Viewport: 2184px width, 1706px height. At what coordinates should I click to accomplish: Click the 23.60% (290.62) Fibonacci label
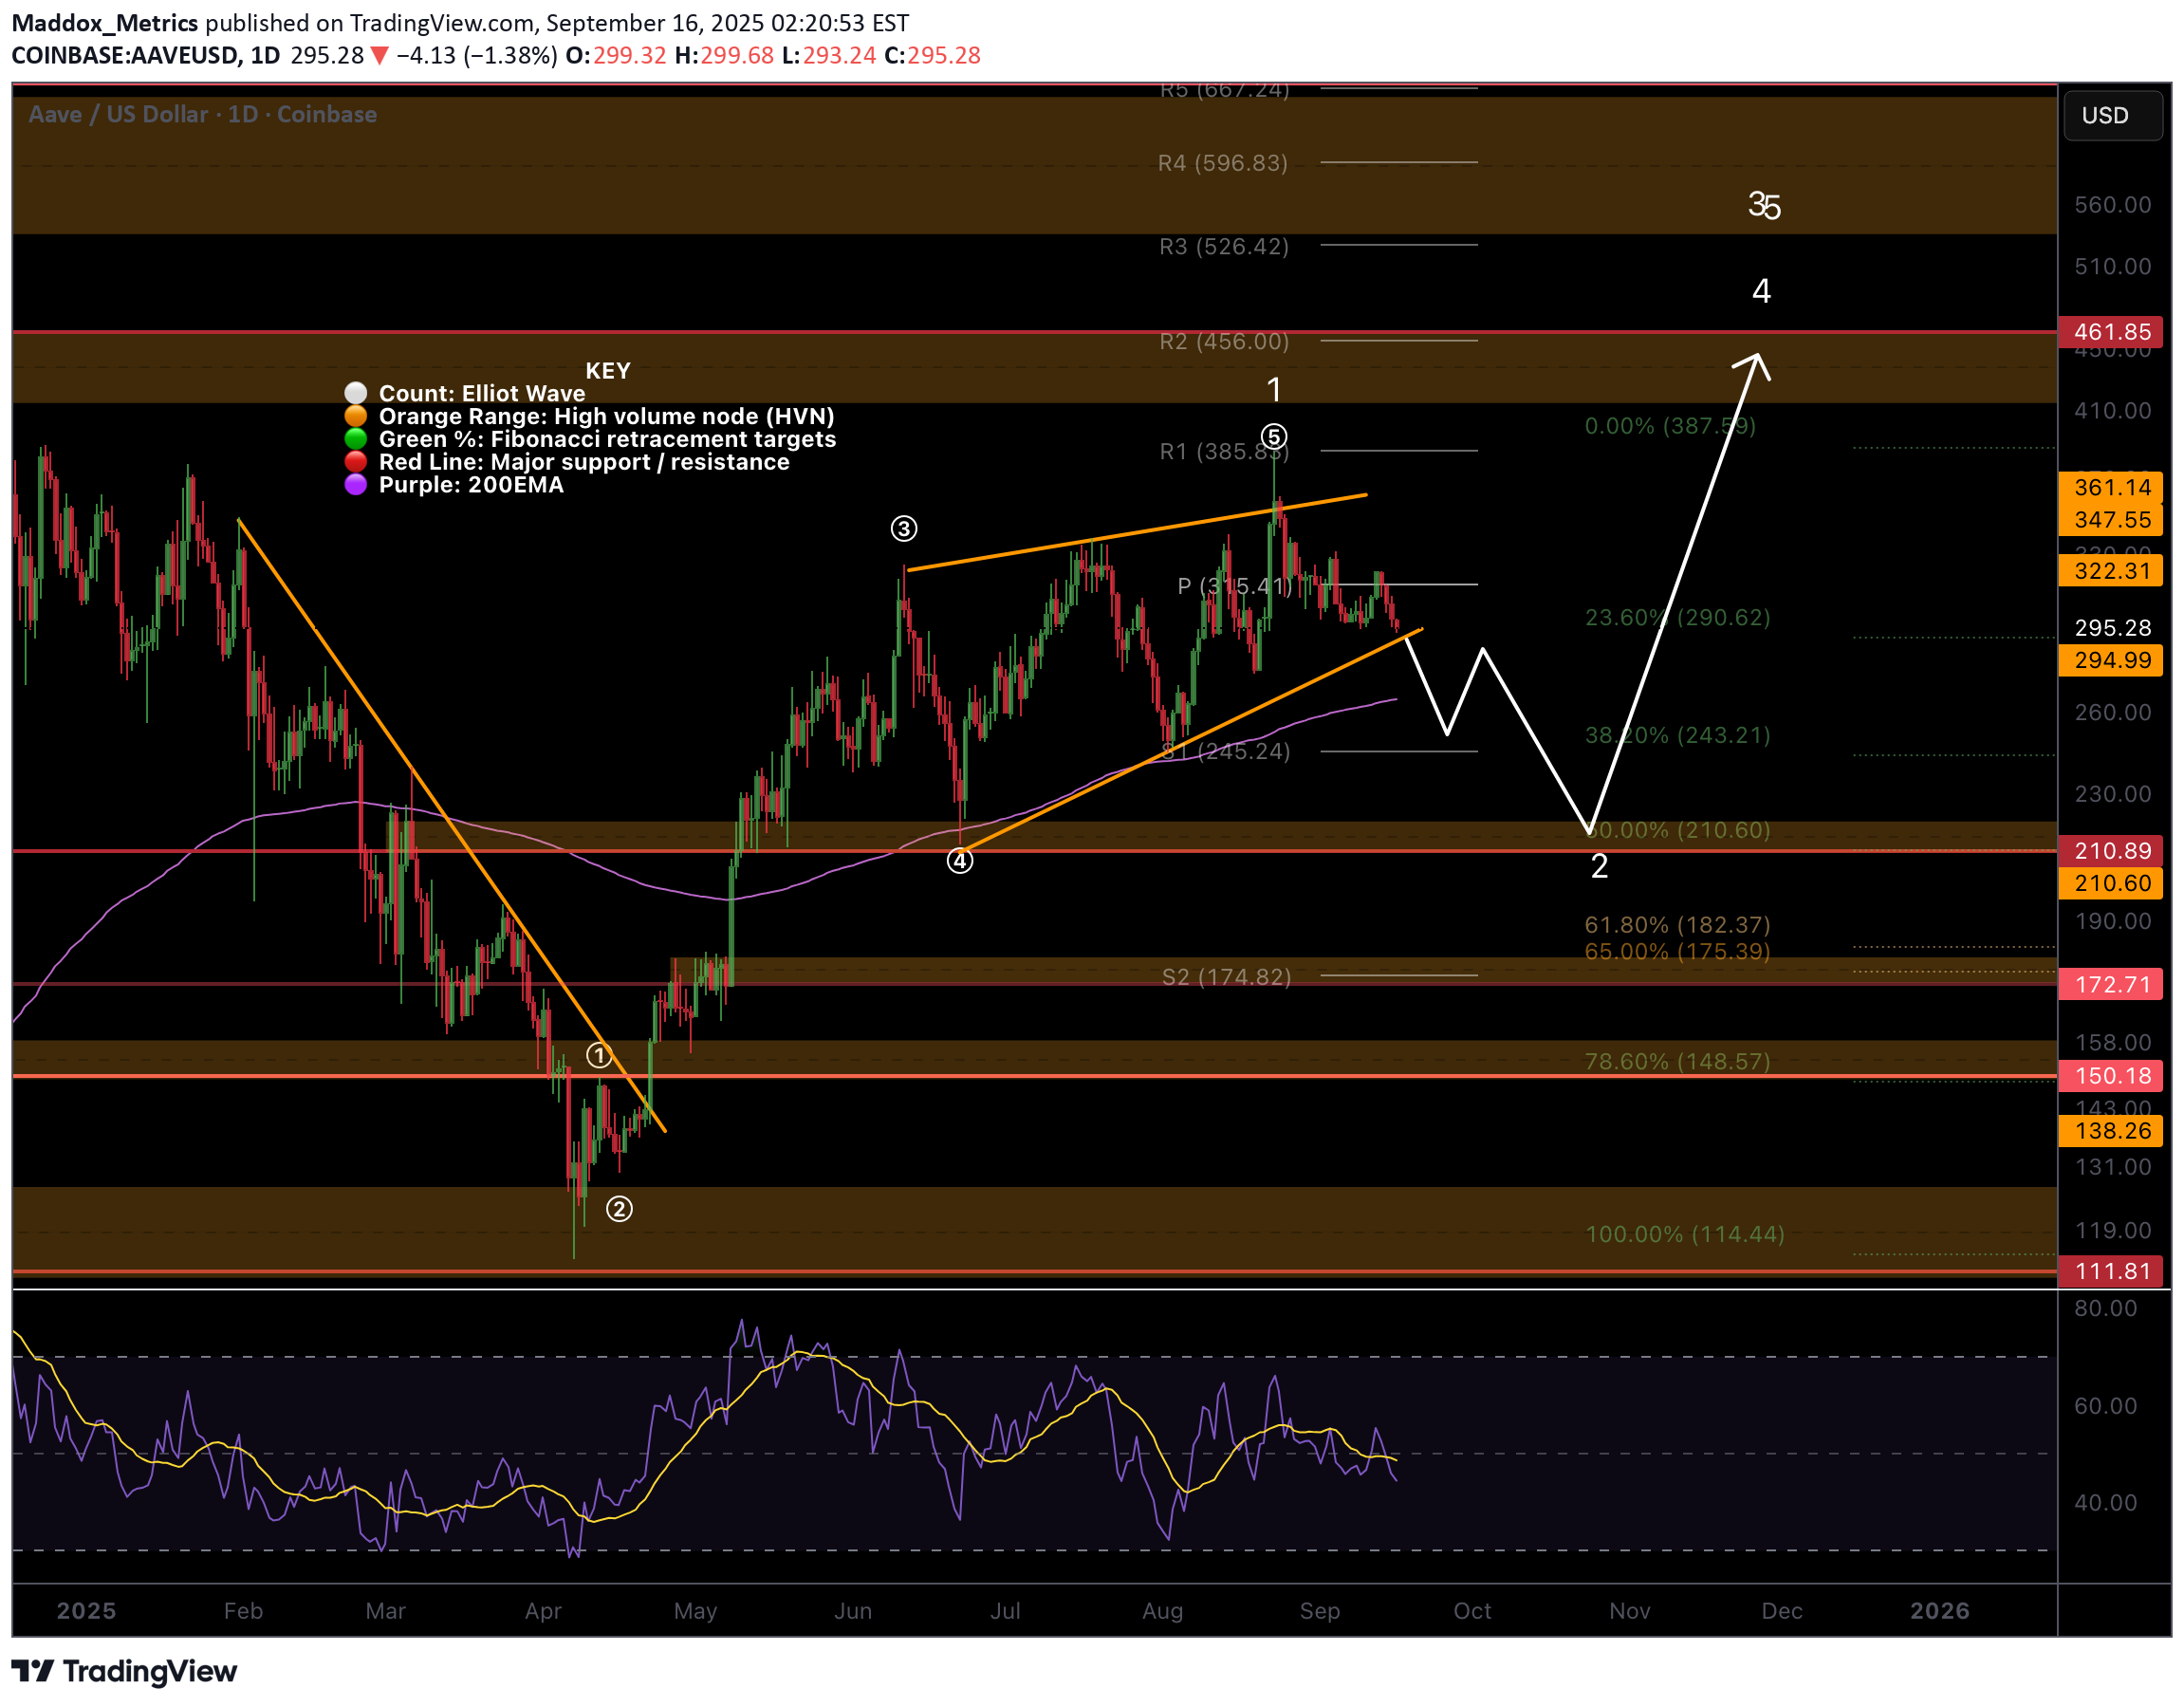pyautogui.click(x=1677, y=617)
